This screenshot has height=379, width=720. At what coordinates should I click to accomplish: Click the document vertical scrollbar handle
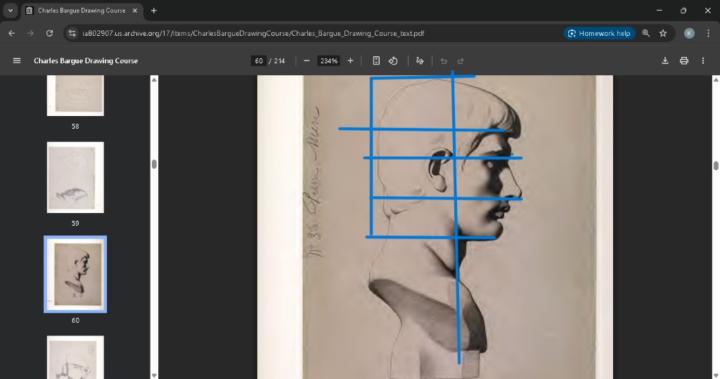click(716, 165)
